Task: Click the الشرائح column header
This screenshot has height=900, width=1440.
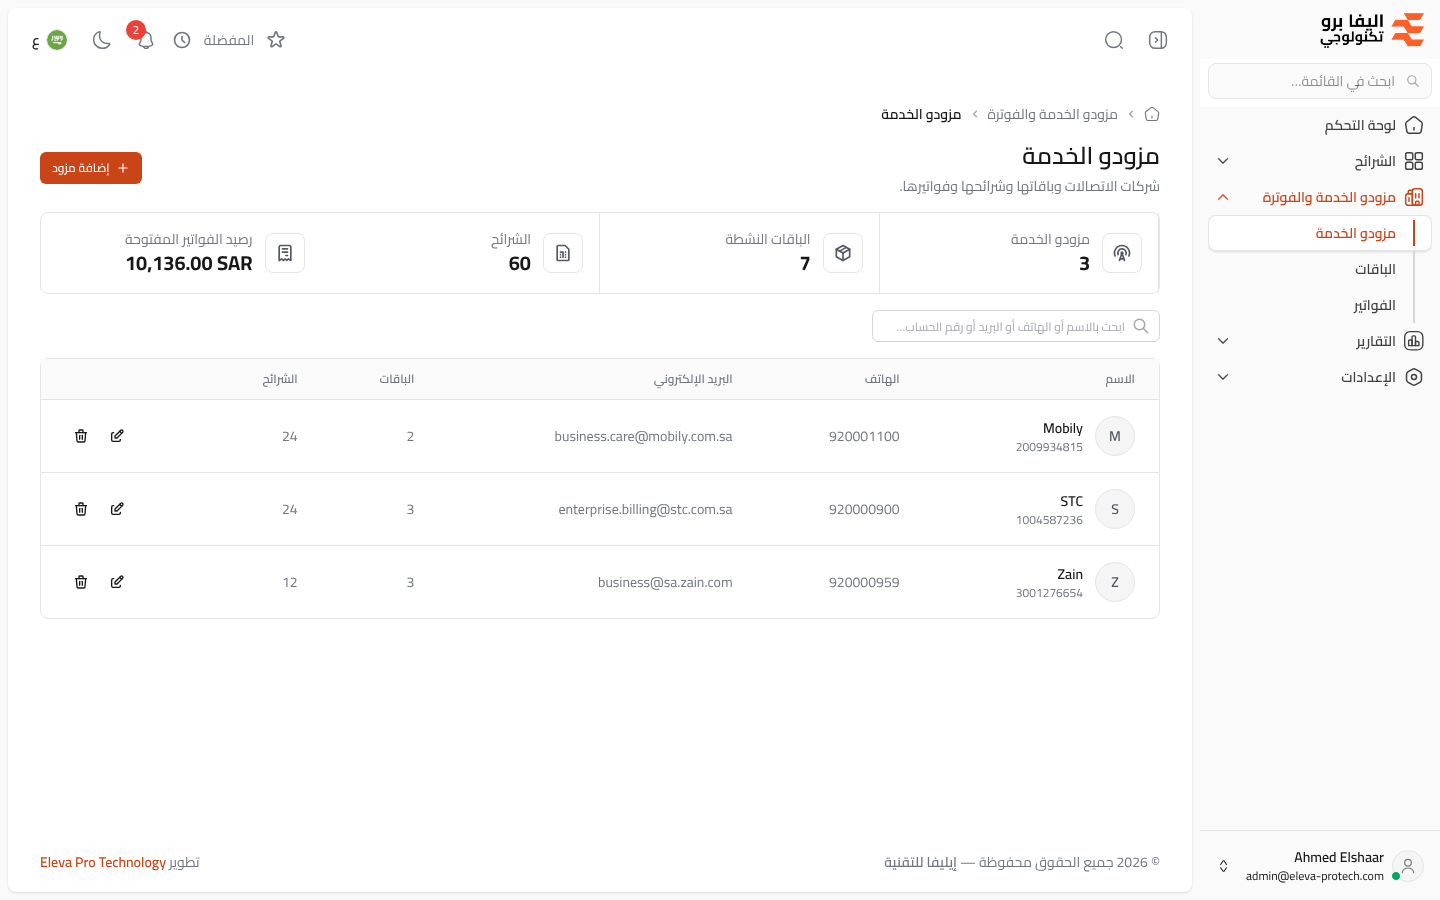Action: point(280,379)
